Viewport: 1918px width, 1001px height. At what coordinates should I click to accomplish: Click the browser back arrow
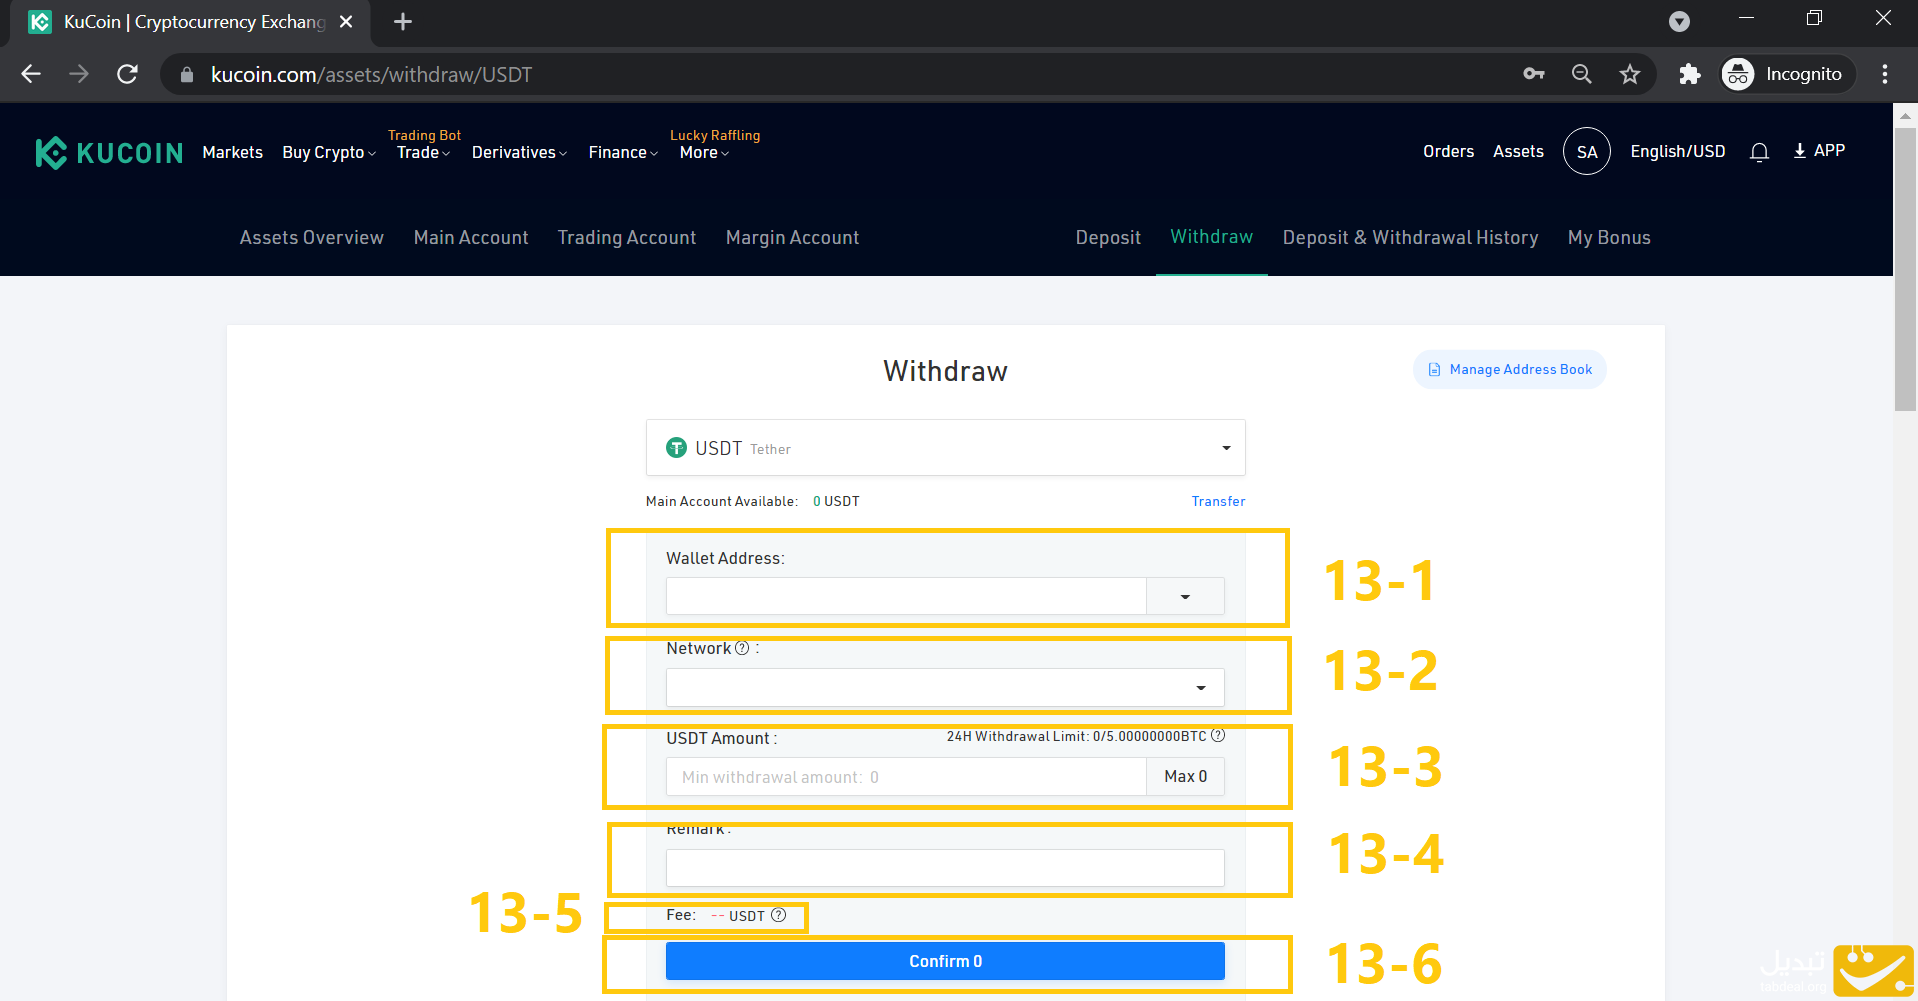coord(31,74)
